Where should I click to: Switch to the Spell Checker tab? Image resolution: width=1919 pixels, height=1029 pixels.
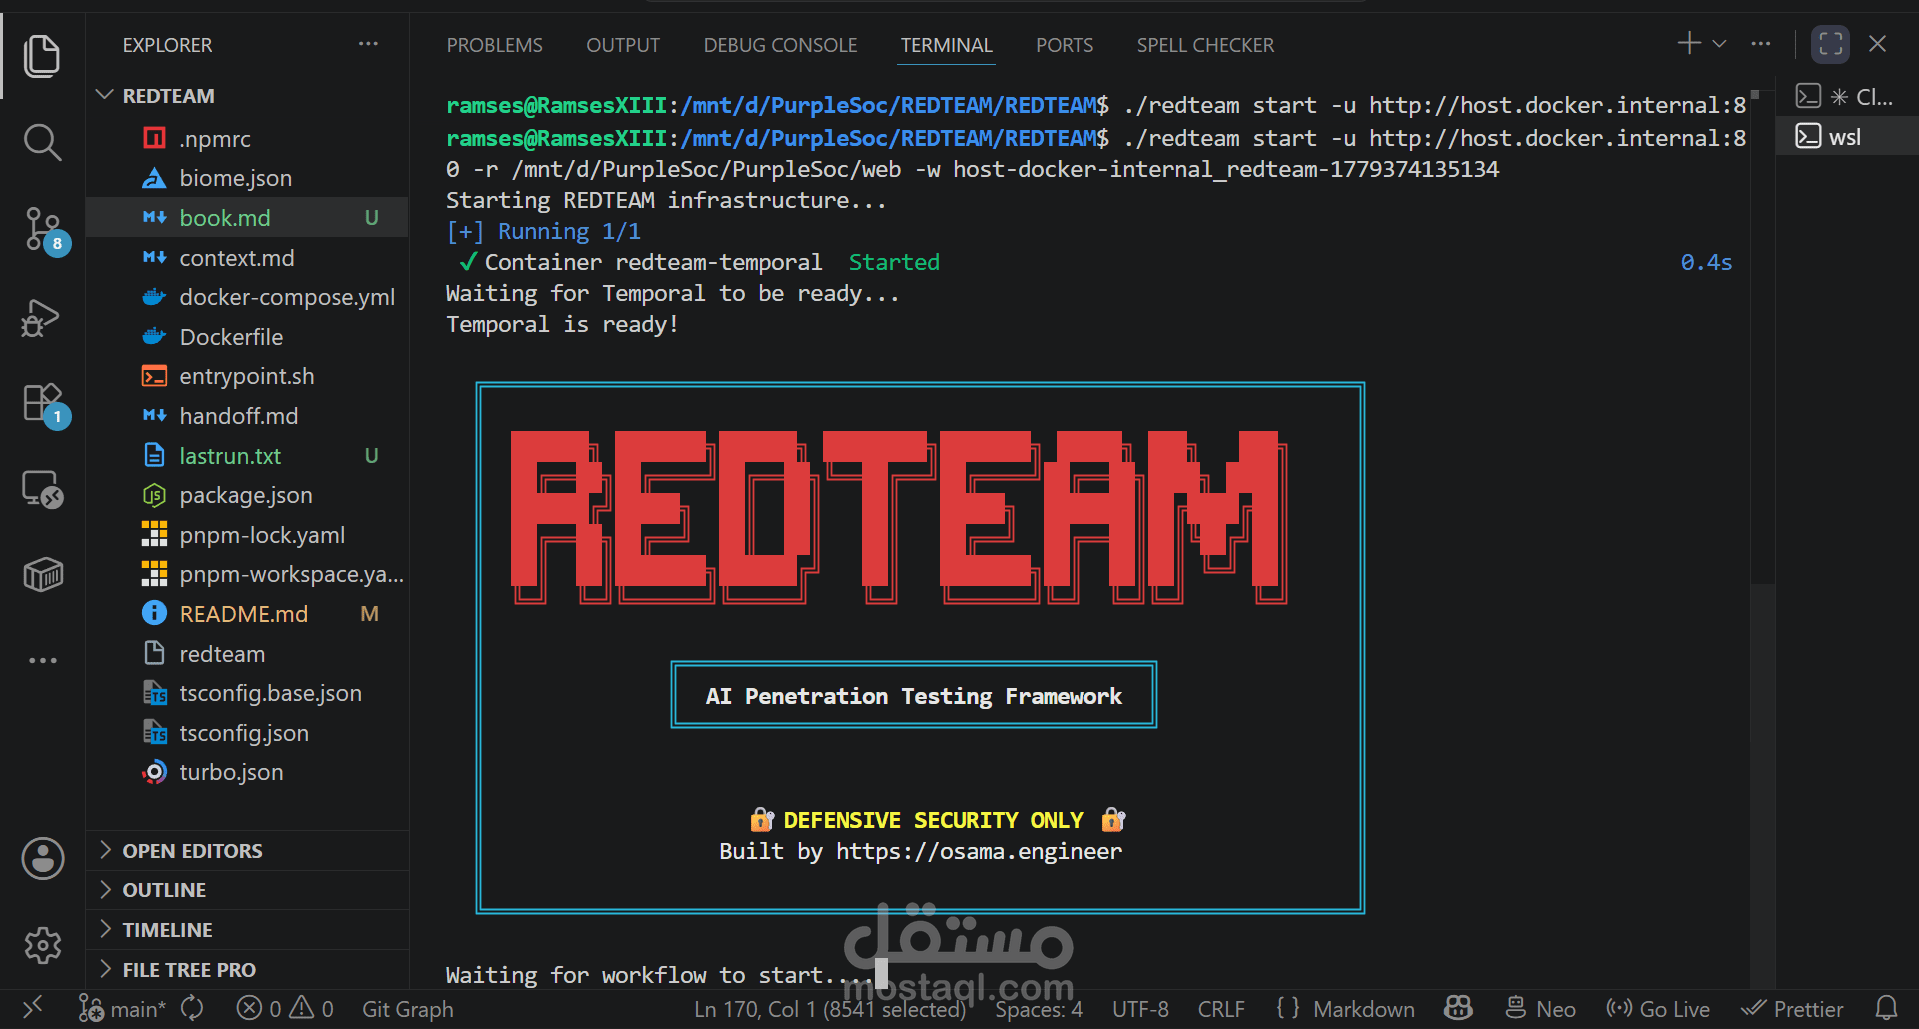coord(1205,45)
